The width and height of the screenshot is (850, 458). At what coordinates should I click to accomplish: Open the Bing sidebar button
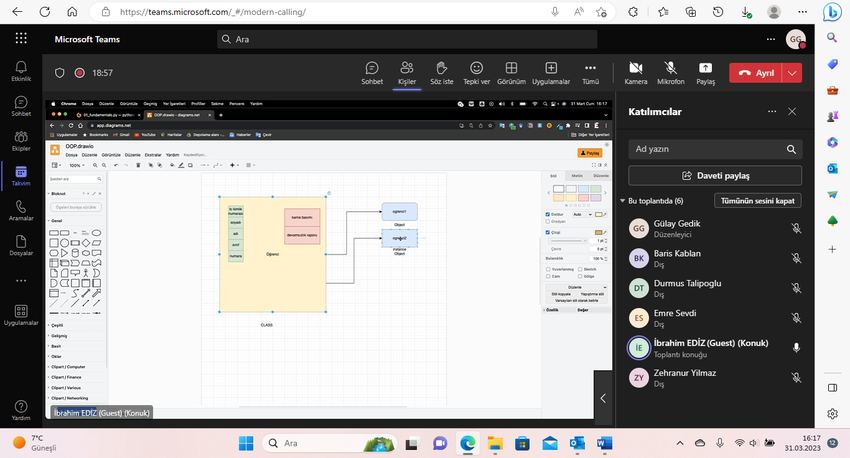point(832,11)
